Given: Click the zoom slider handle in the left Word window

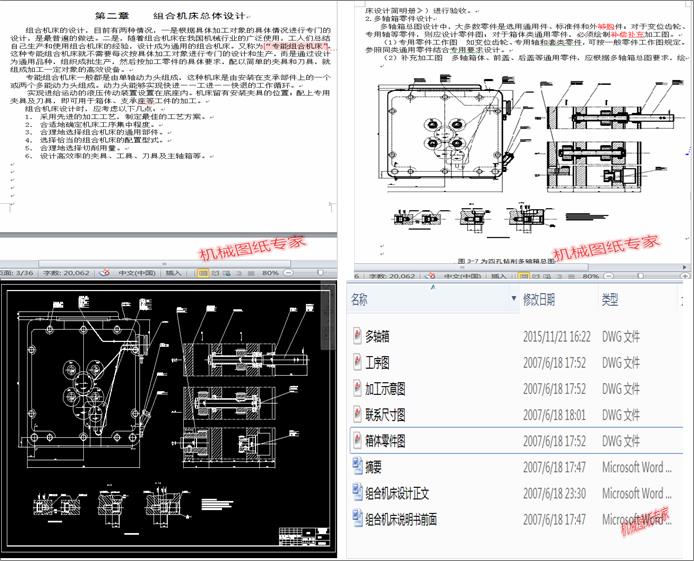Looking at the screenshot, I should tap(321, 273).
